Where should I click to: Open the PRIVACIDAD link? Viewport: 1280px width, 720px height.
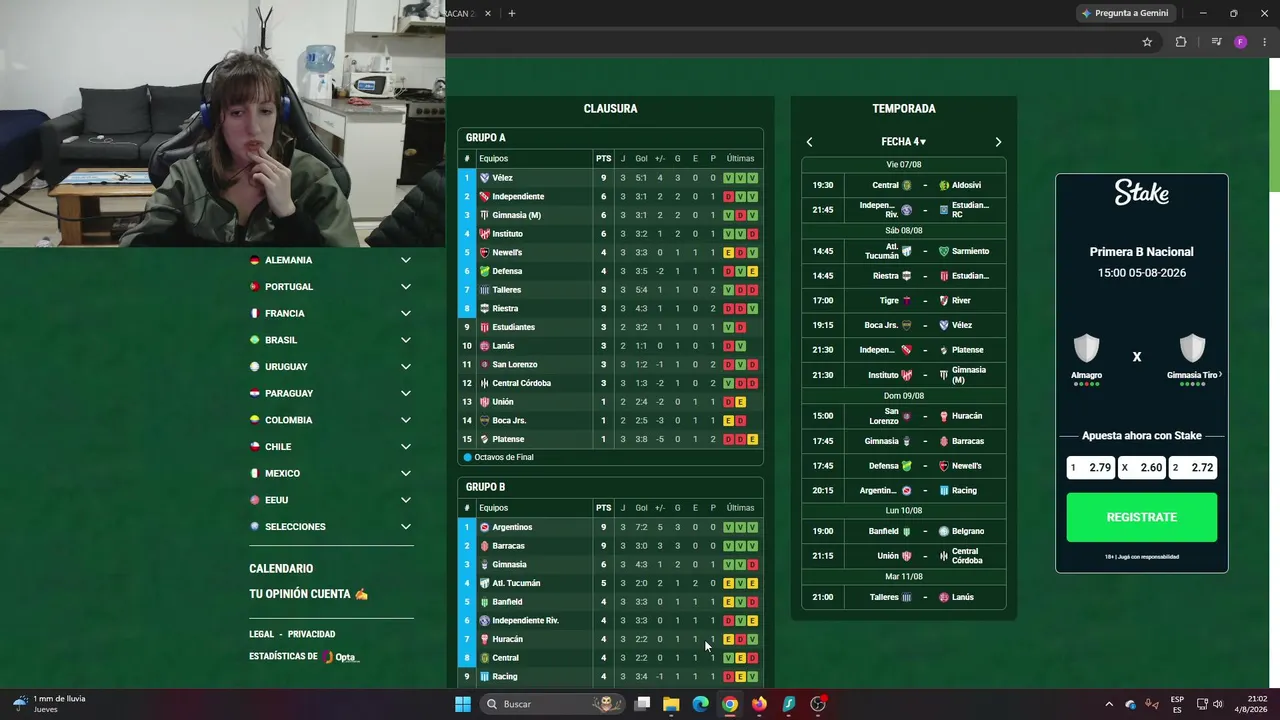pyautogui.click(x=312, y=634)
